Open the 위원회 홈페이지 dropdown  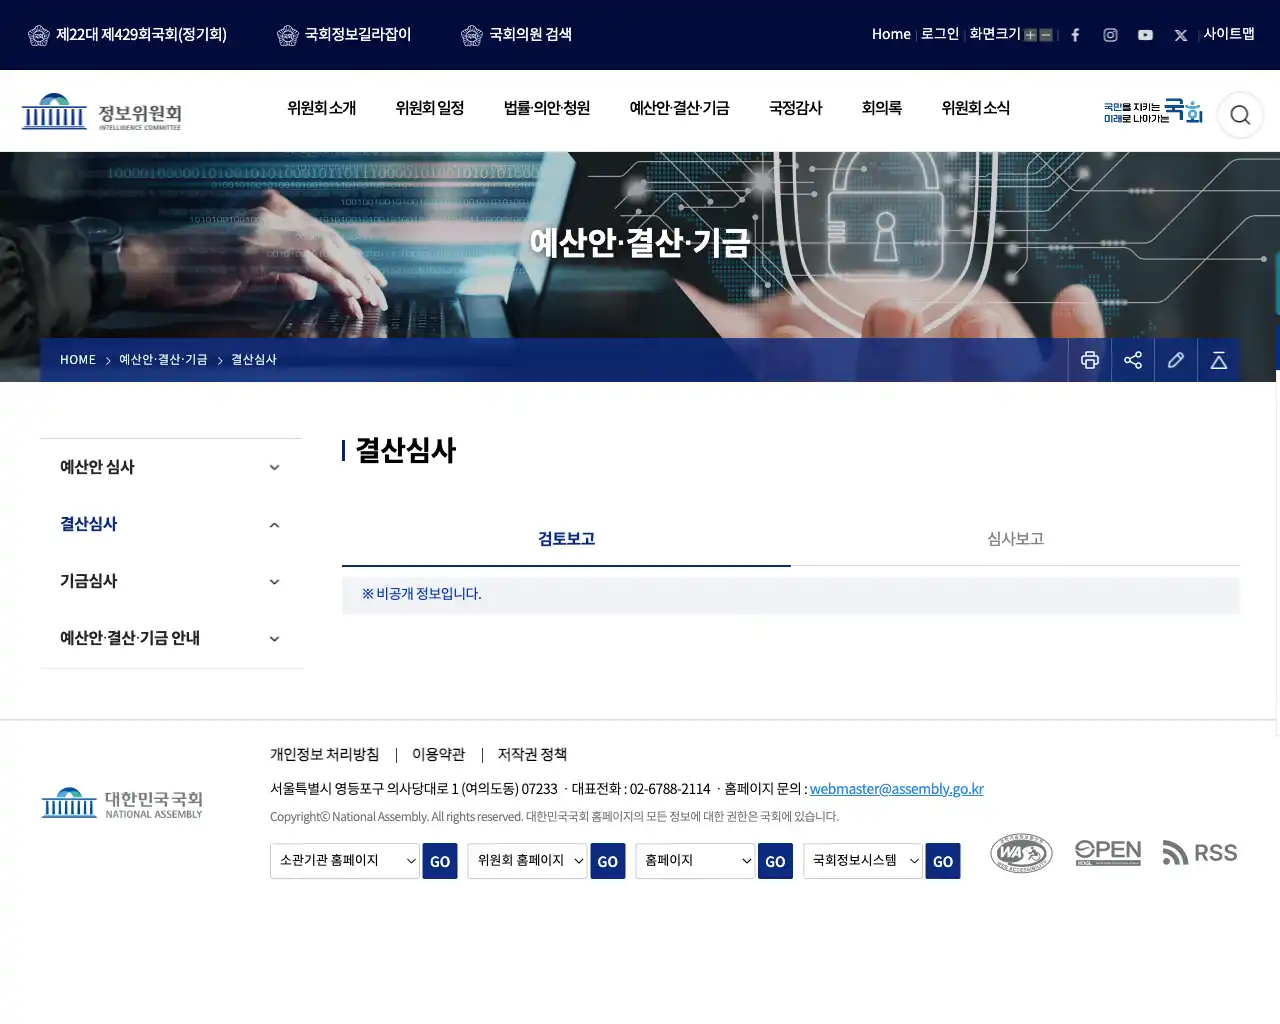point(527,861)
